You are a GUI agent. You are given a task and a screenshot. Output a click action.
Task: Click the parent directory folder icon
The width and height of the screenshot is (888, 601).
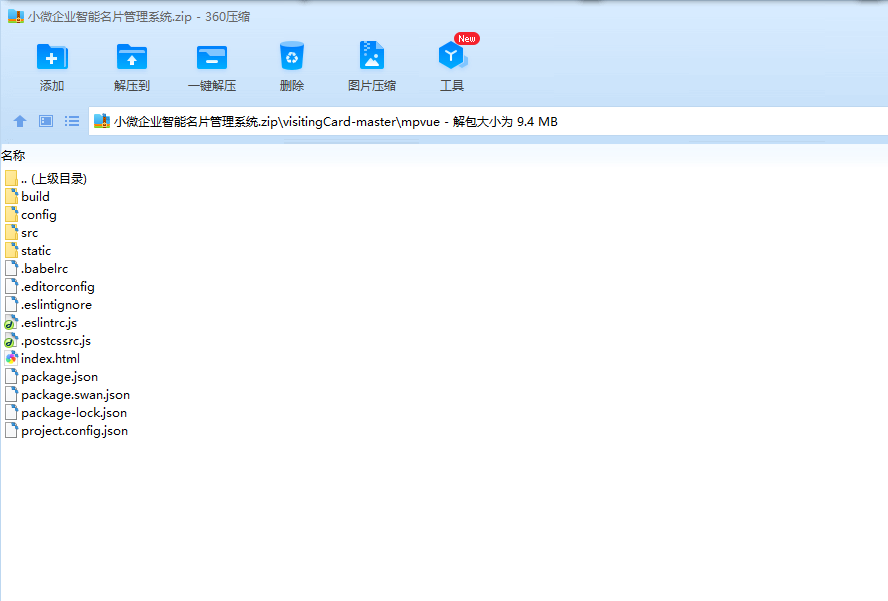tap(11, 178)
